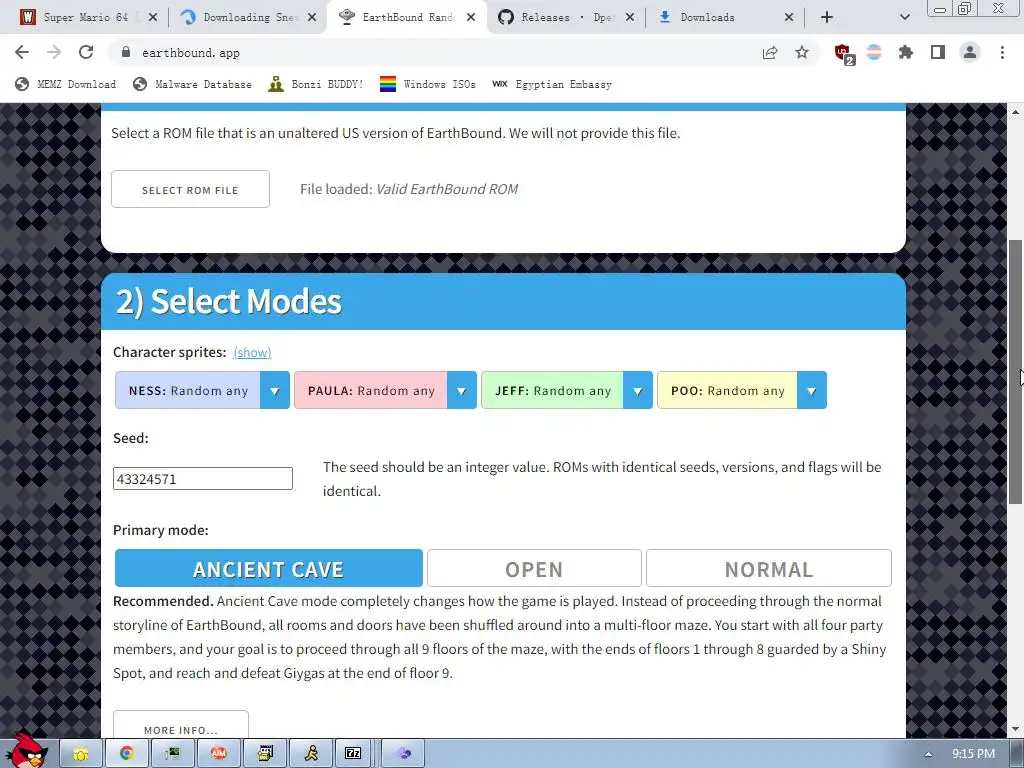
Task: Open the Angry Birds Start button
Action: [29, 752]
